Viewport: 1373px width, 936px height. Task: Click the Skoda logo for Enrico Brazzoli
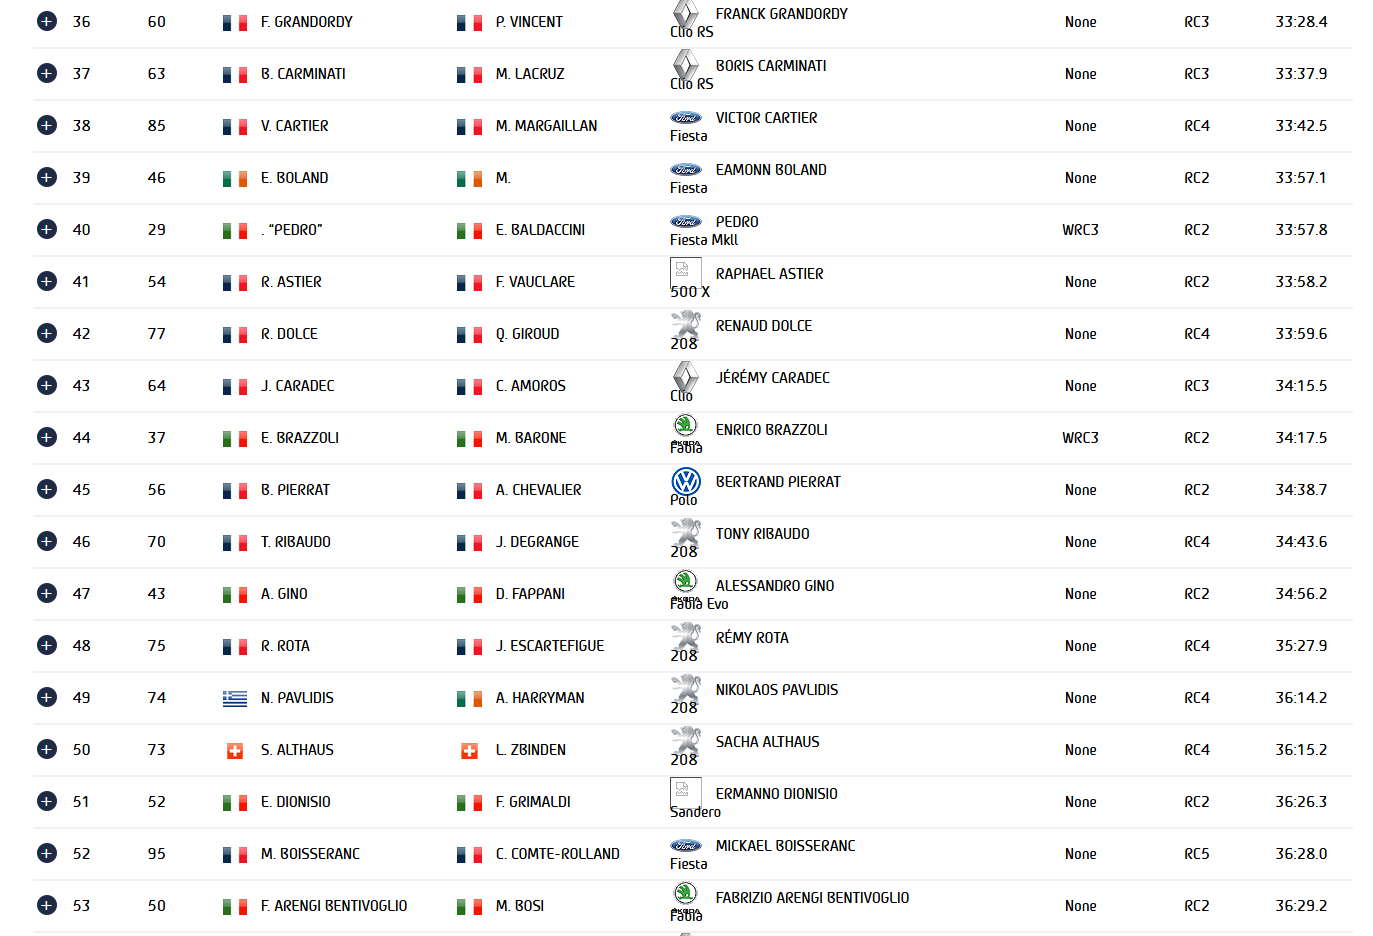click(x=686, y=428)
